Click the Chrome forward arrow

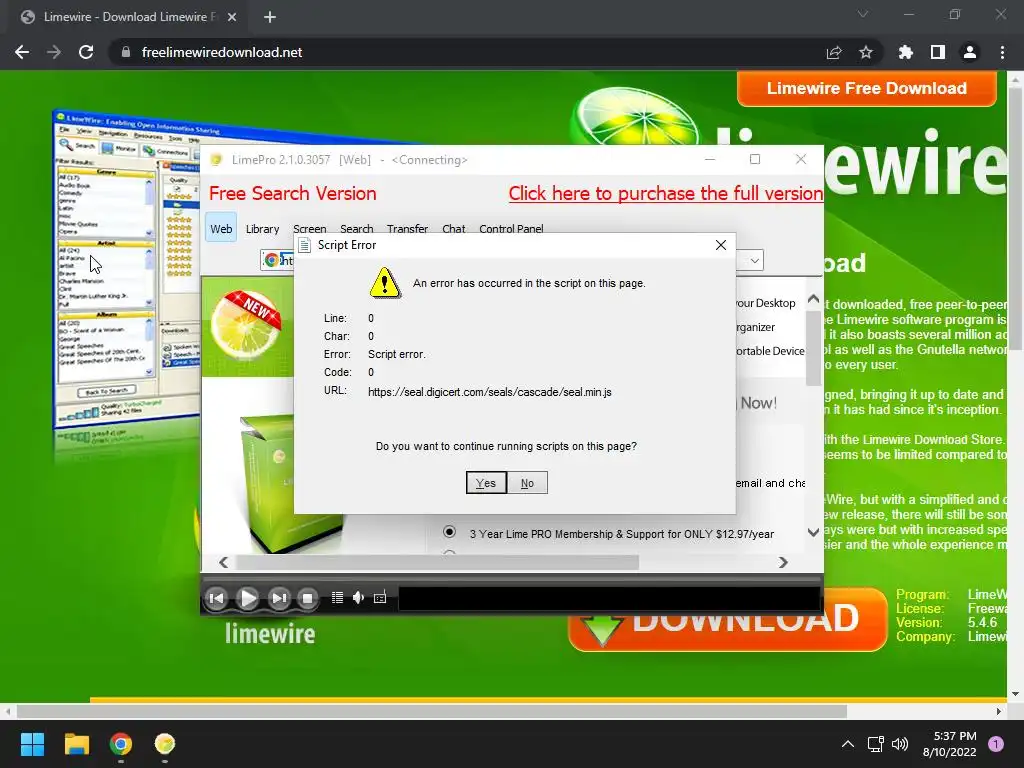click(54, 52)
